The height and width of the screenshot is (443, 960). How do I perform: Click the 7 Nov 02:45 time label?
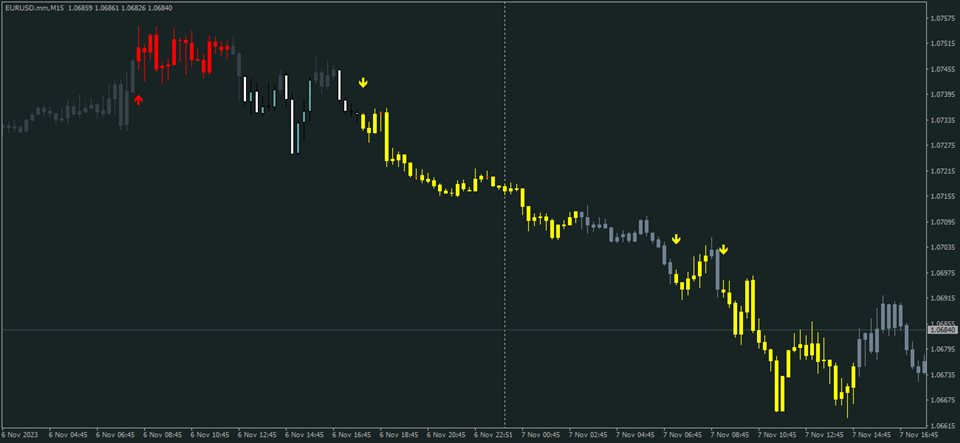click(x=588, y=435)
